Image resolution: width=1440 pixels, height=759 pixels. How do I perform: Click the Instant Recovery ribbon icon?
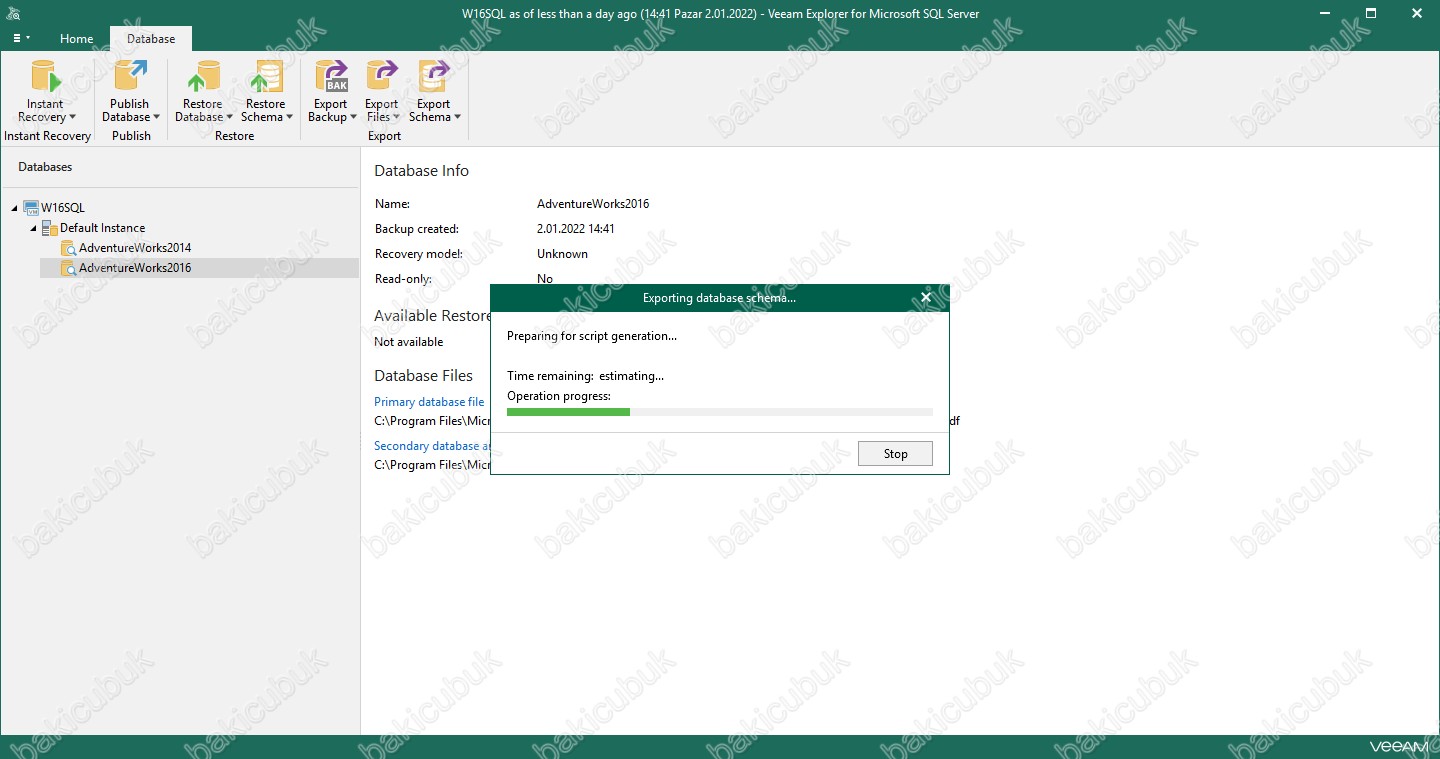click(x=45, y=77)
